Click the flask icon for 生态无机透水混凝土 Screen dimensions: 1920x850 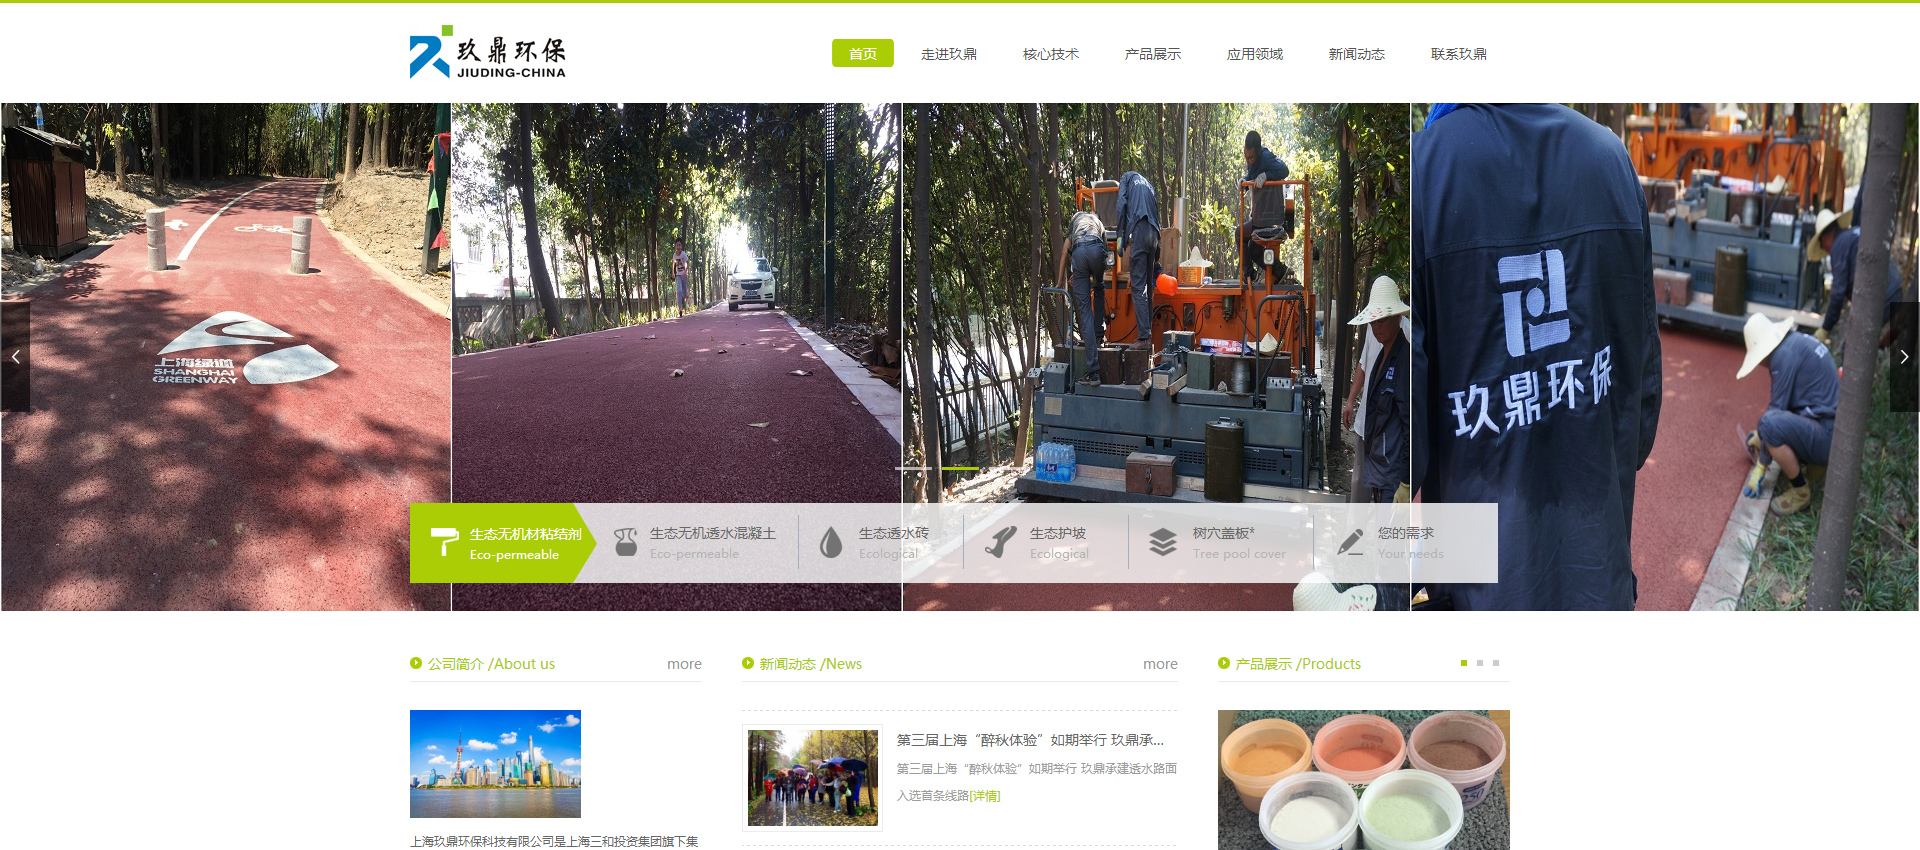(x=626, y=542)
